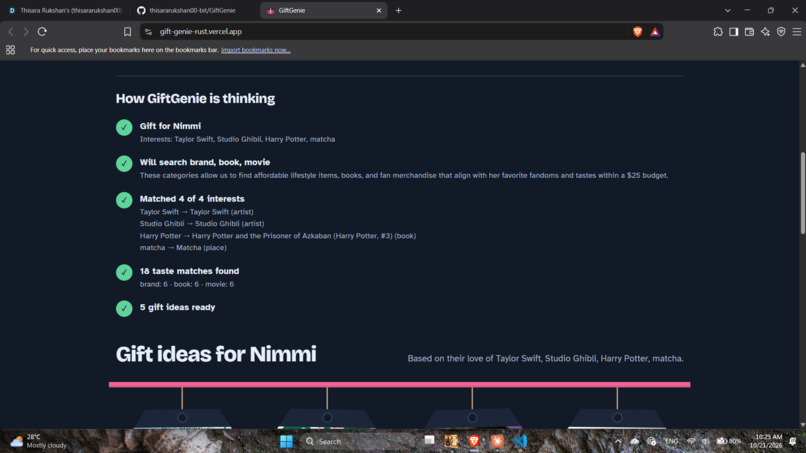Reload the GiftGenie page

click(x=42, y=32)
